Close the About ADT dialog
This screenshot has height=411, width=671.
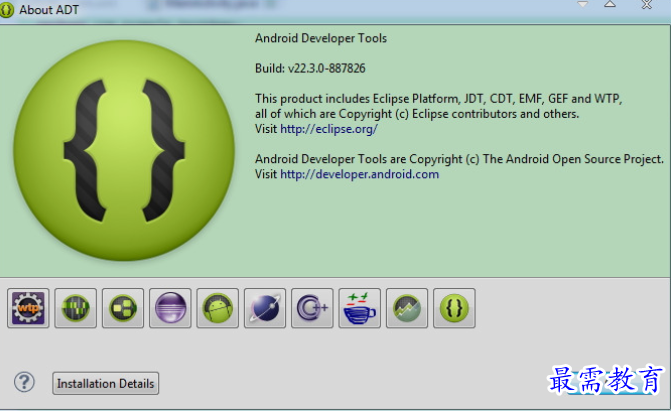(647, 5)
